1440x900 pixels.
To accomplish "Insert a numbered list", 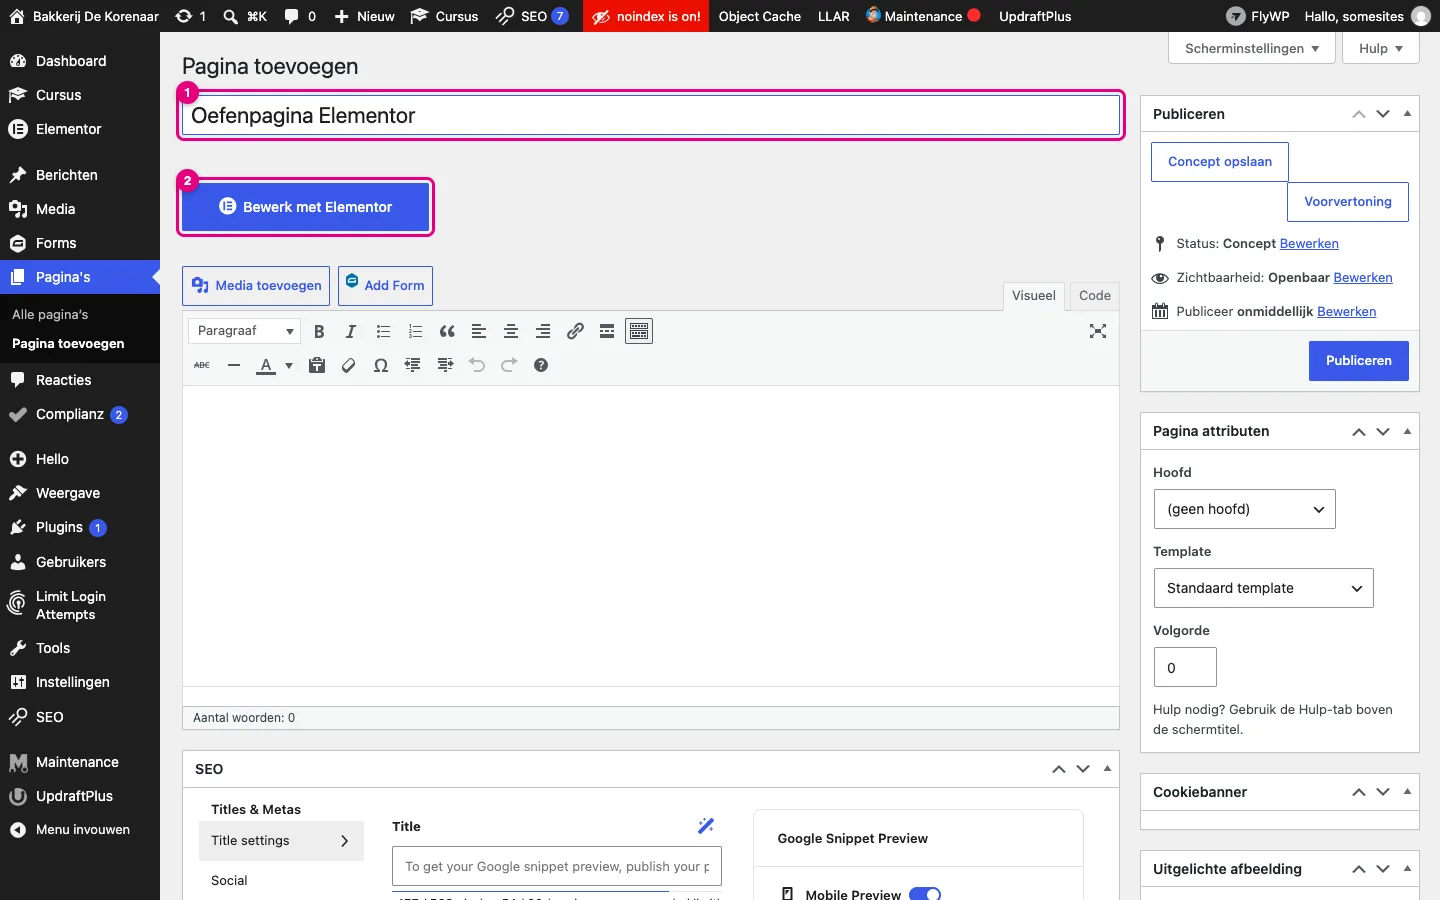I will point(415,331).
